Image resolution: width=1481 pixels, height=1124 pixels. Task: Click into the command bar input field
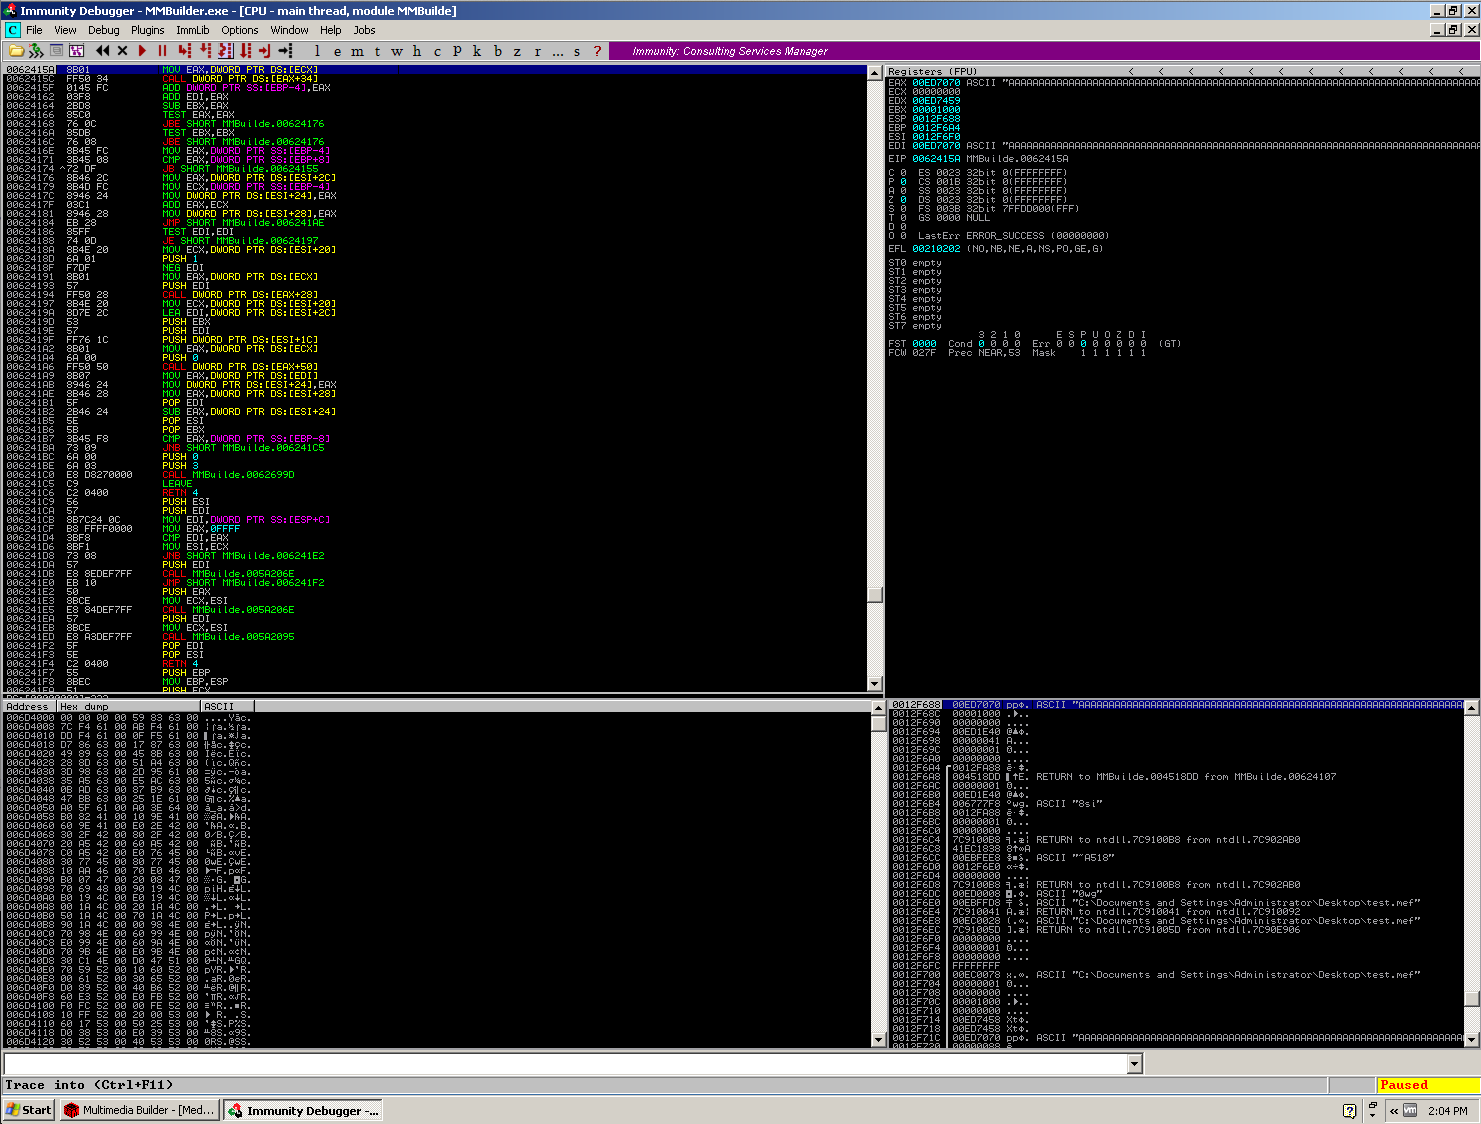565,1064
